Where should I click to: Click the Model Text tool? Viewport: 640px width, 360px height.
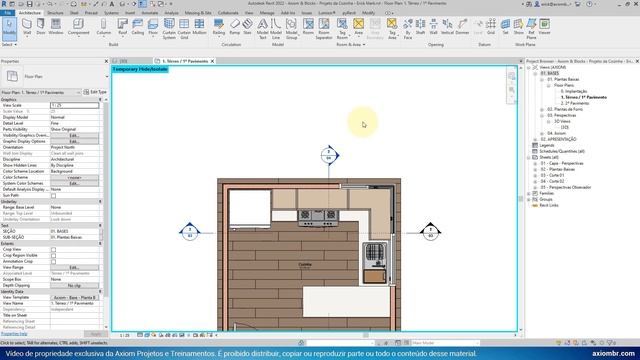(x=262, y=29)
